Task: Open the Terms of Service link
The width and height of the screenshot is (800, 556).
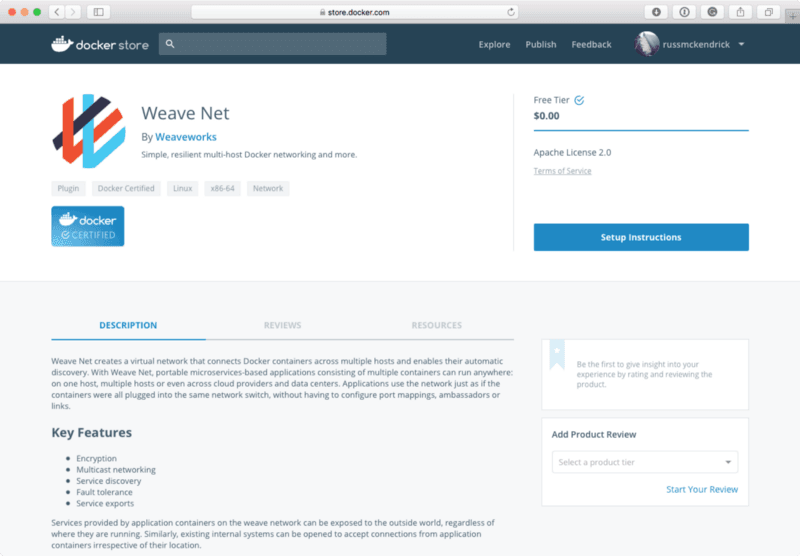Action: coord(562,171)
